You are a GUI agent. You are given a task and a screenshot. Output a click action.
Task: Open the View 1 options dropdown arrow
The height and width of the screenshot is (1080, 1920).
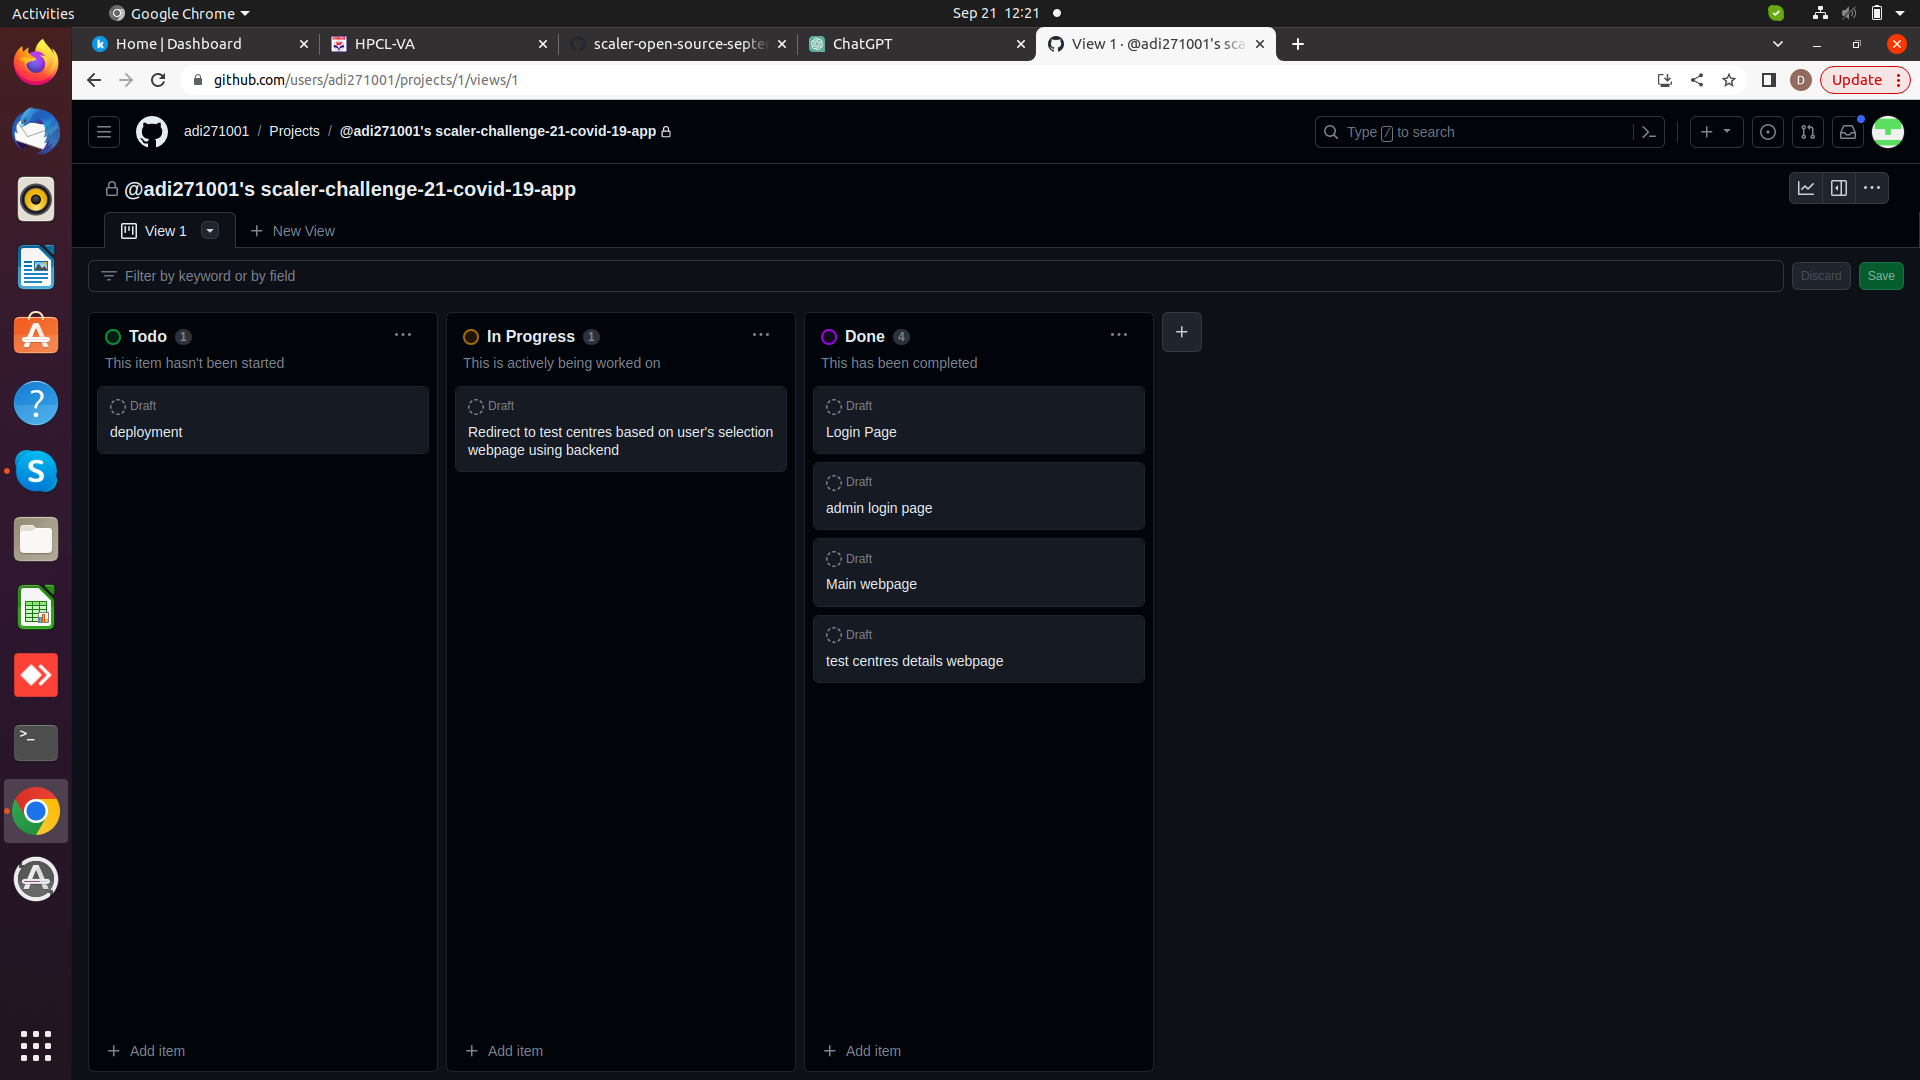pyautogui.click(x=210, y=231)
